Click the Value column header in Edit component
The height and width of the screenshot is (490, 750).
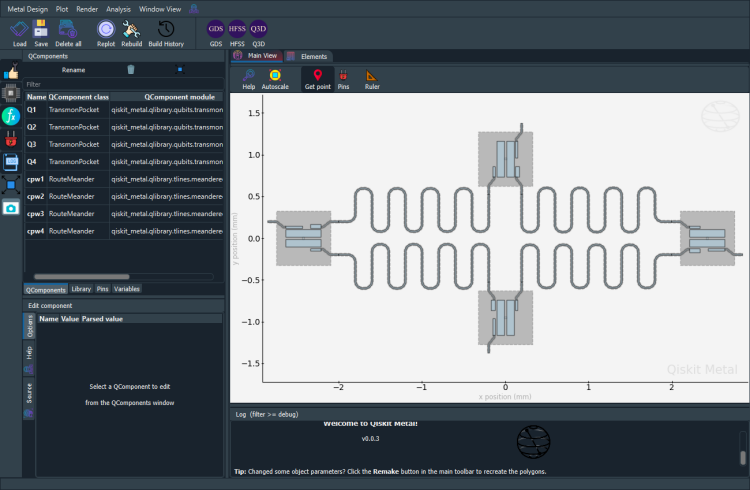click(x=70, y=319)
